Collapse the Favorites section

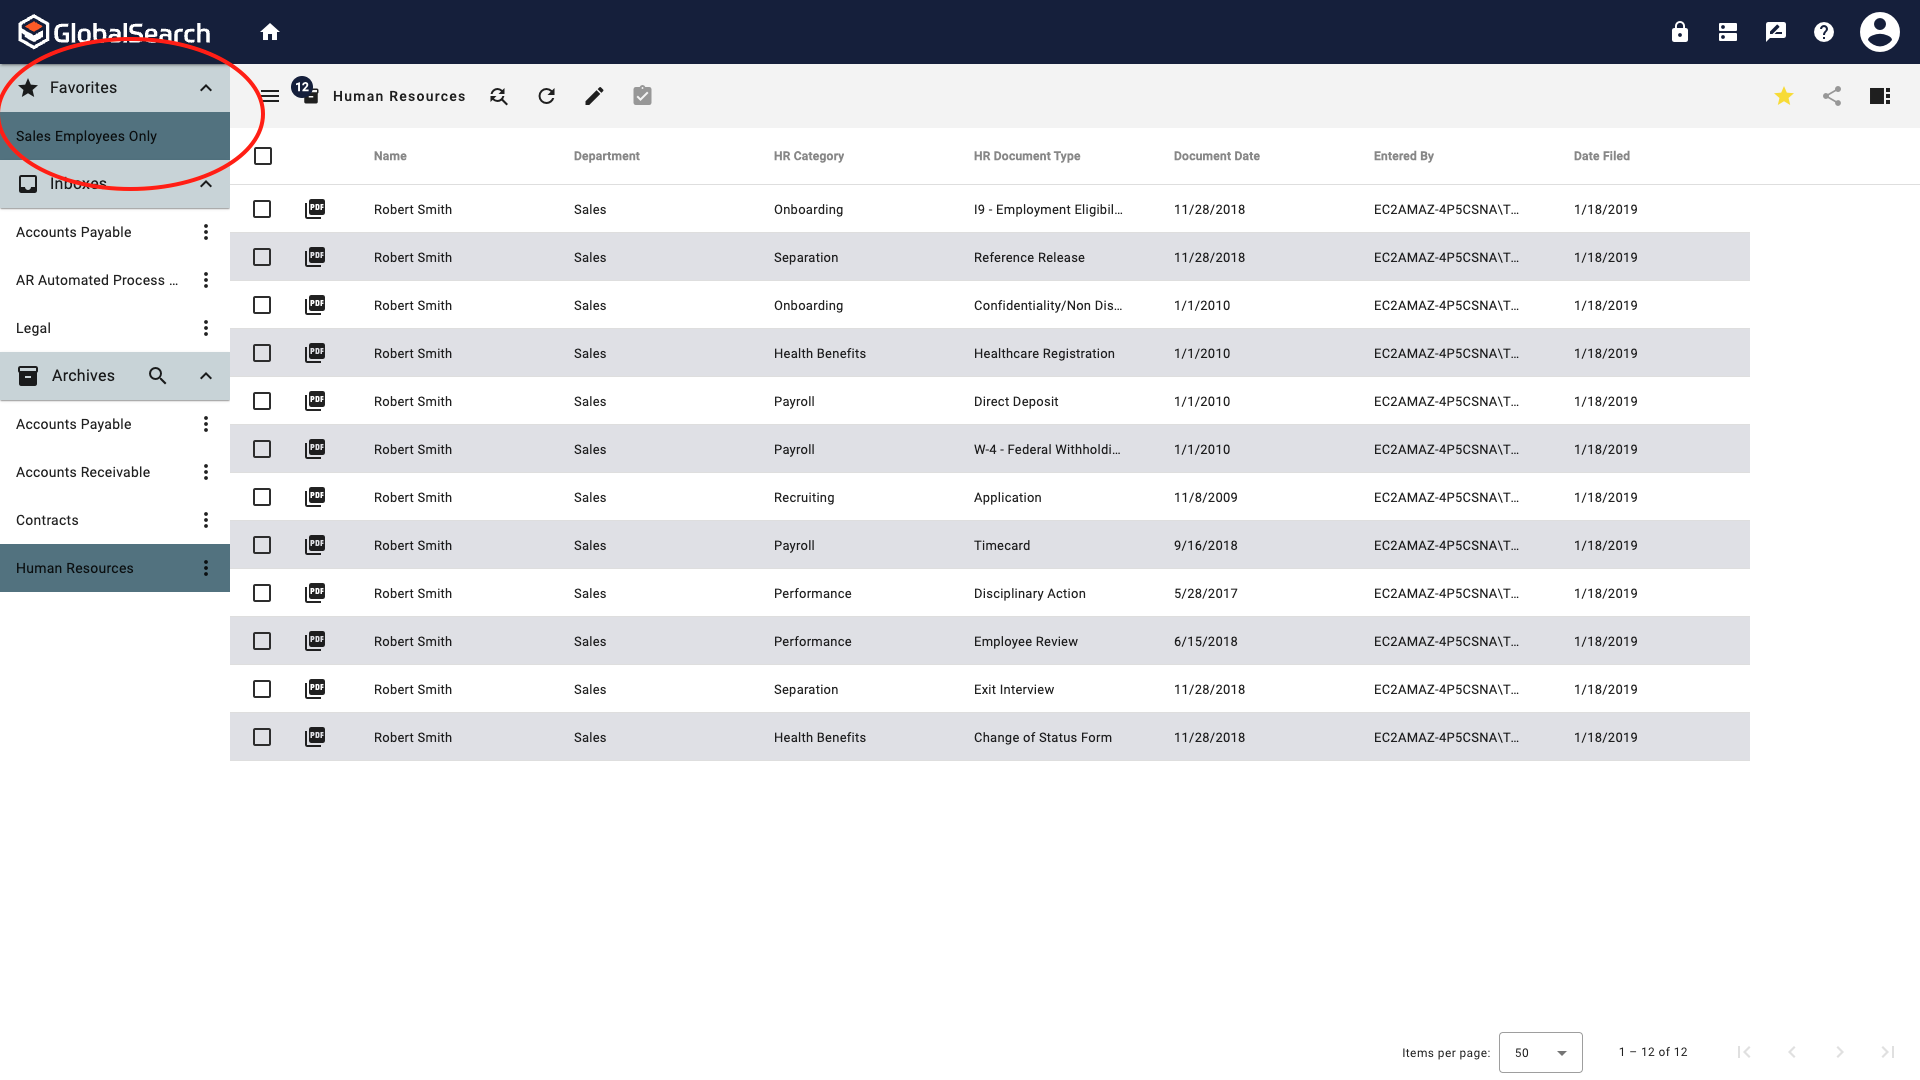coord(206,87)
